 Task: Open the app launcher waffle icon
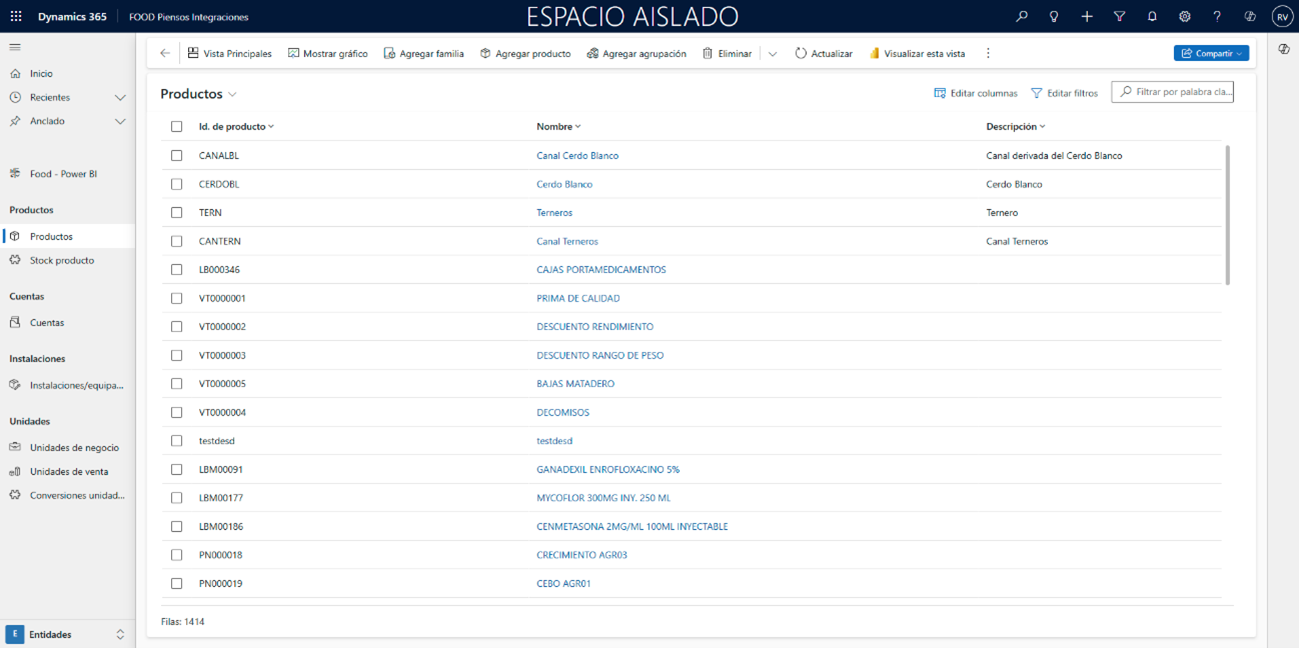coord(16,17)
